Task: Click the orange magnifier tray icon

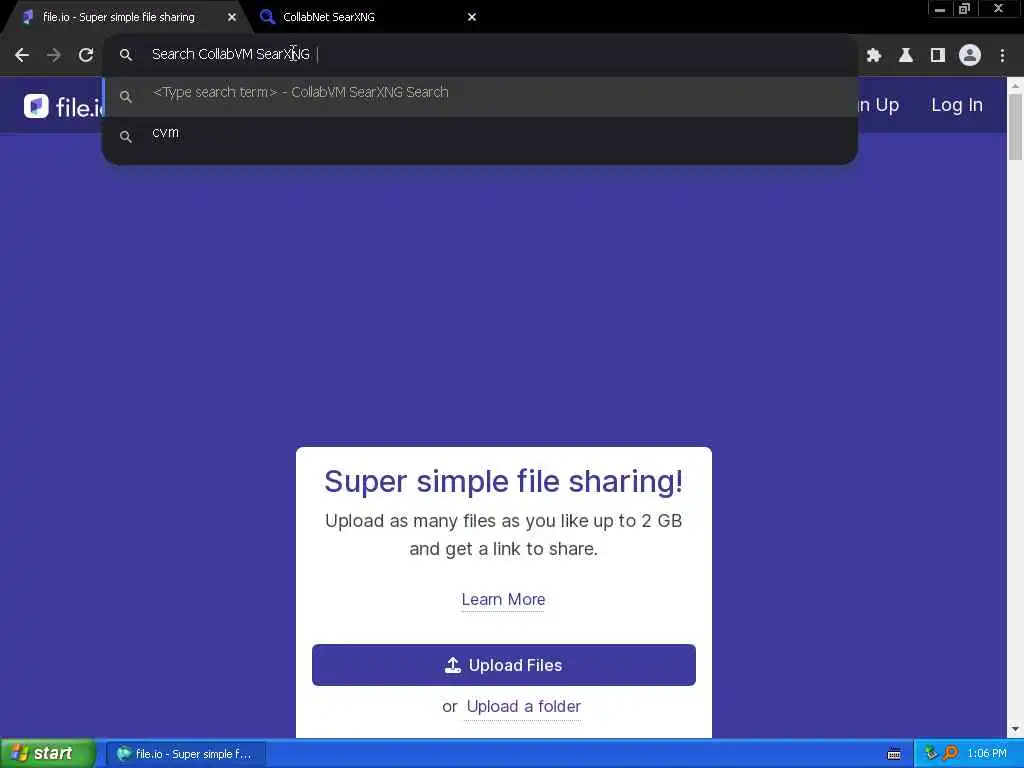Action: pyautogui.click(x=950, y=753)
